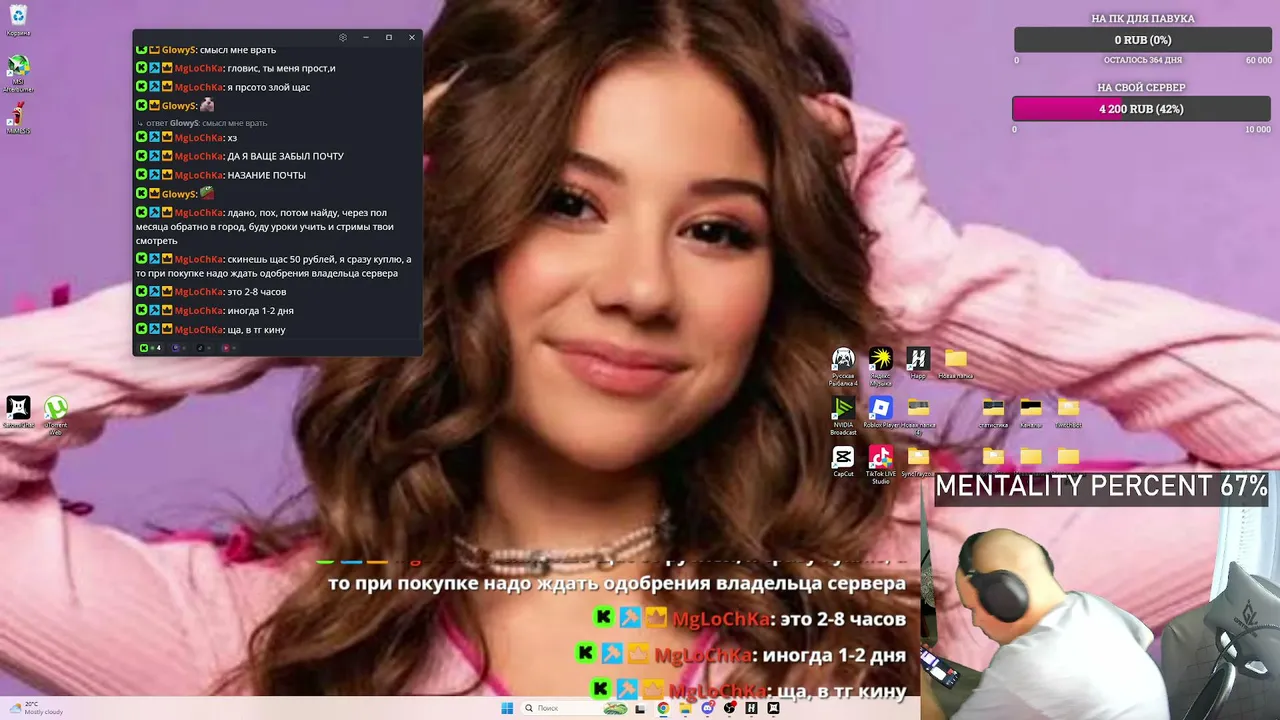The width and height of the screenshot is (1280, 720).
Task: Open Discord from the taskbar
Action: pos(707,708)
